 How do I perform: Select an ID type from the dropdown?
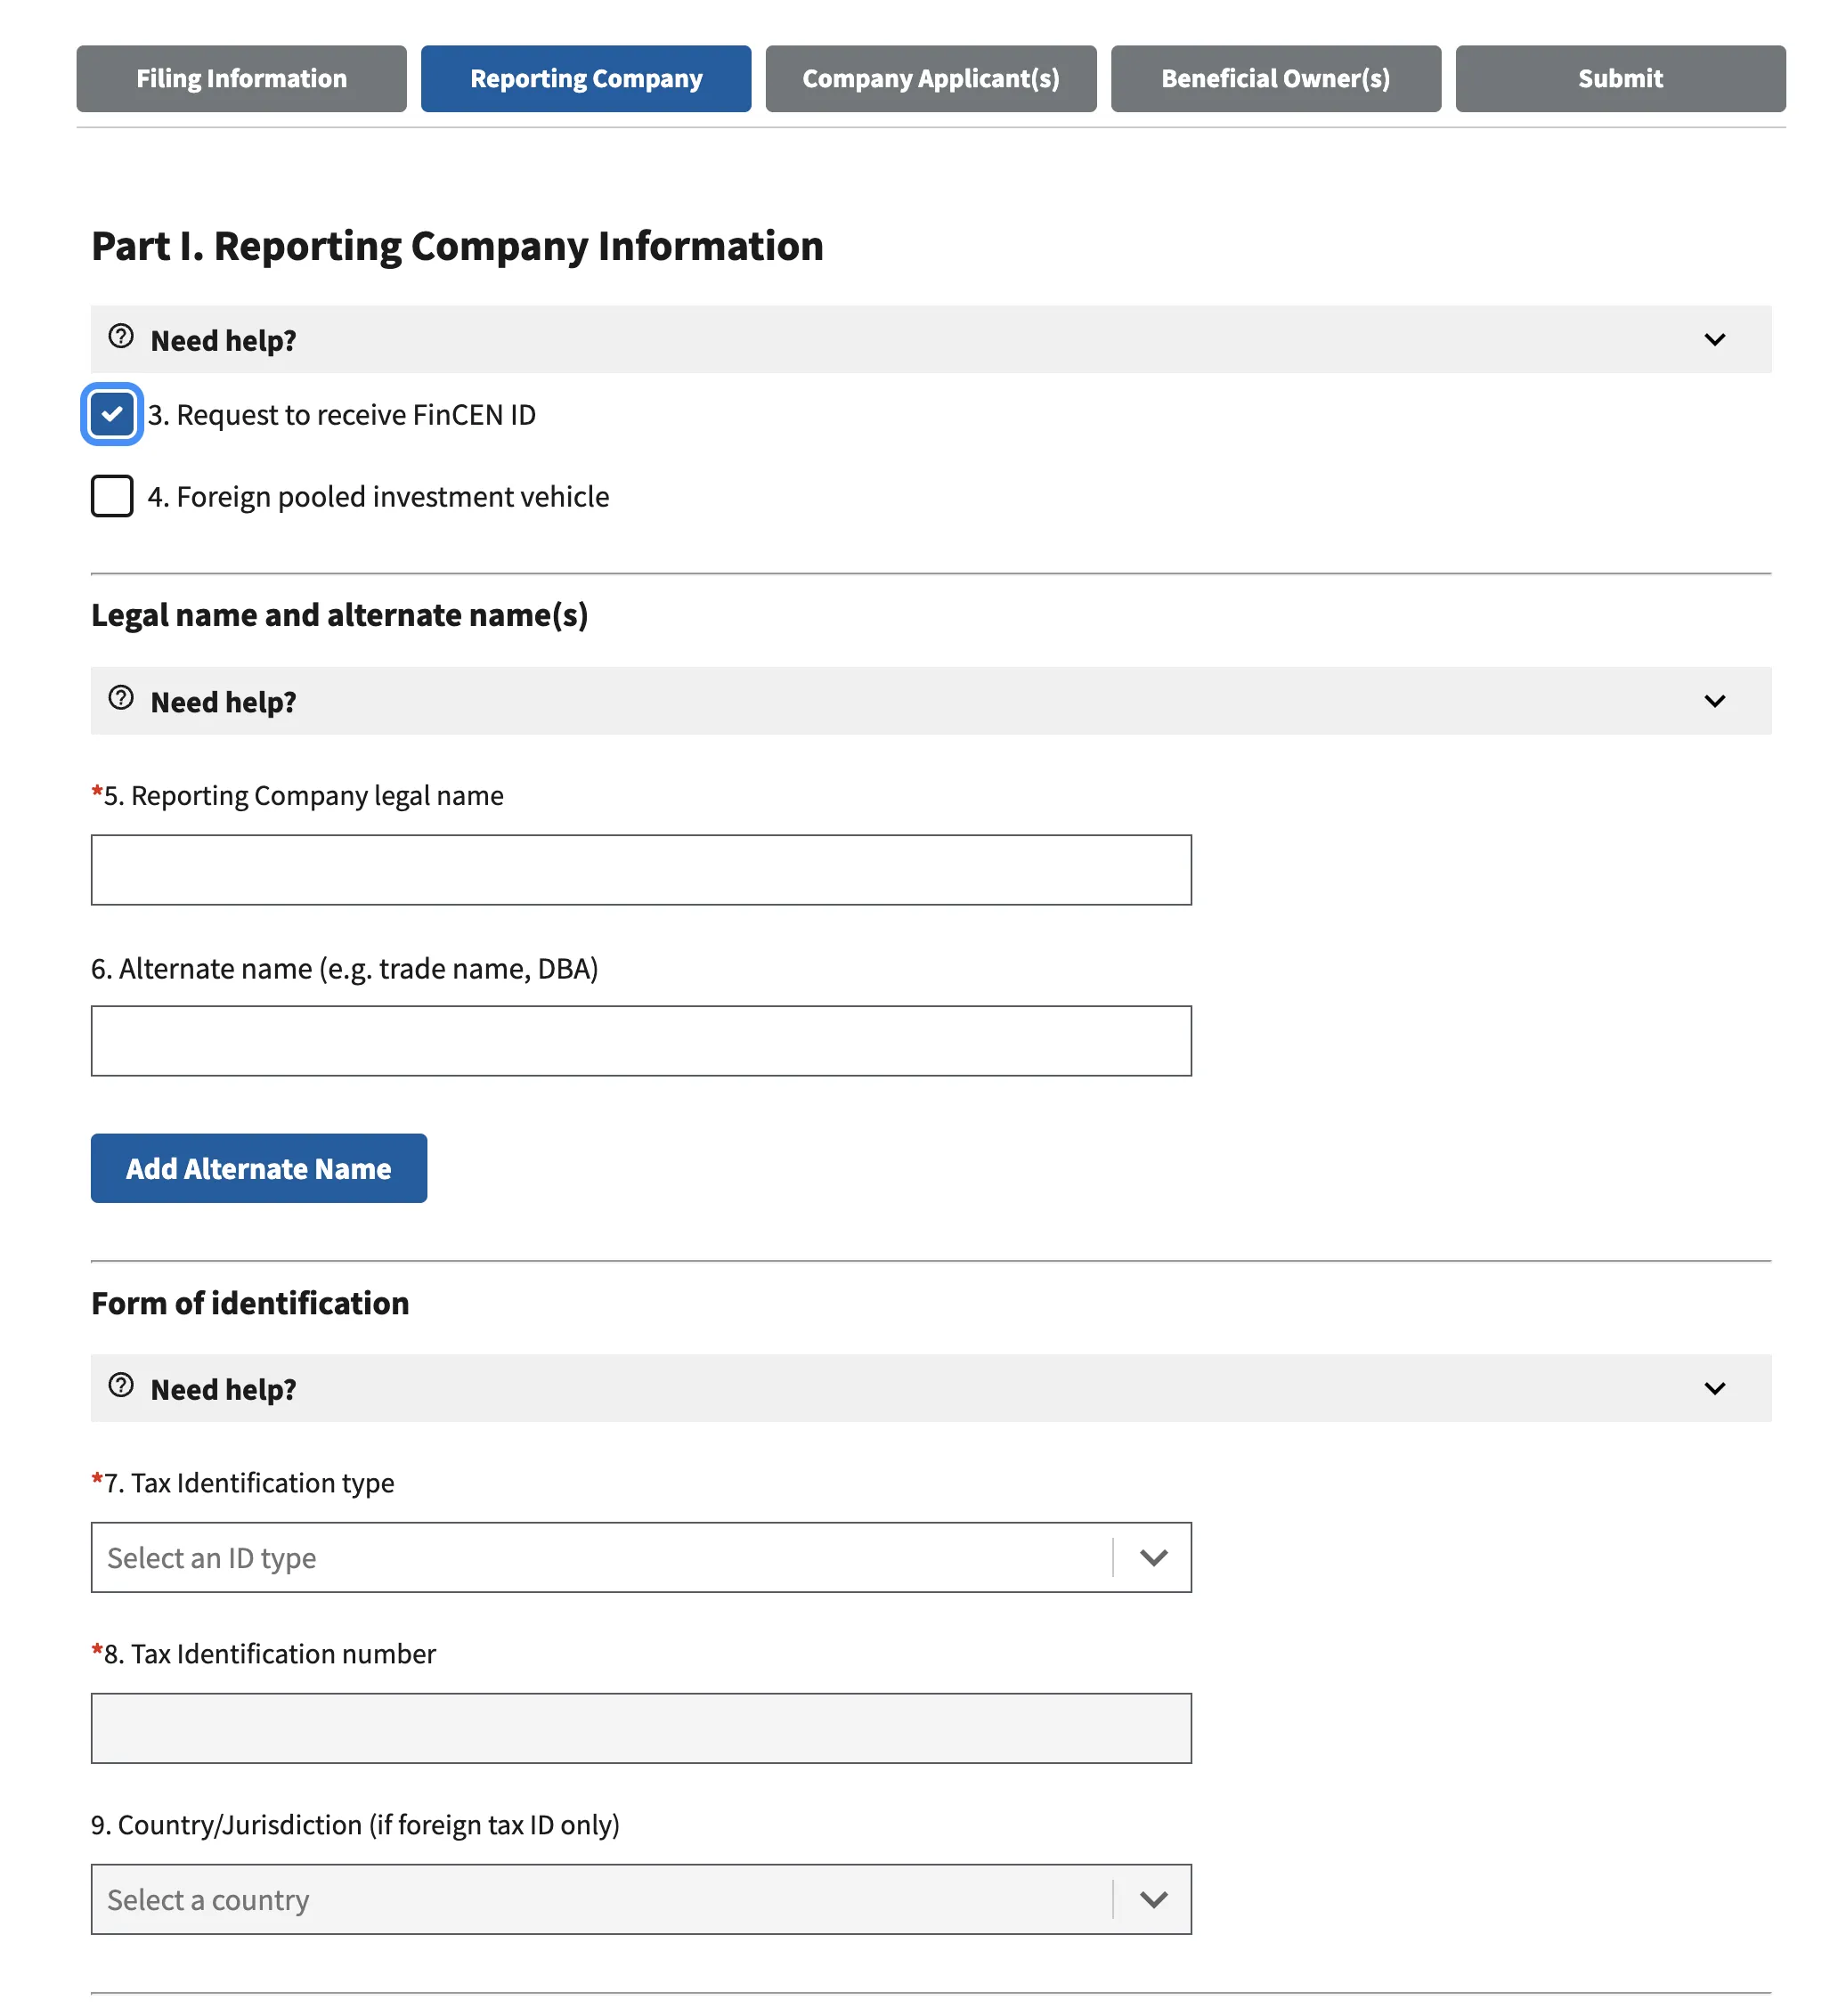point(600,1557)
